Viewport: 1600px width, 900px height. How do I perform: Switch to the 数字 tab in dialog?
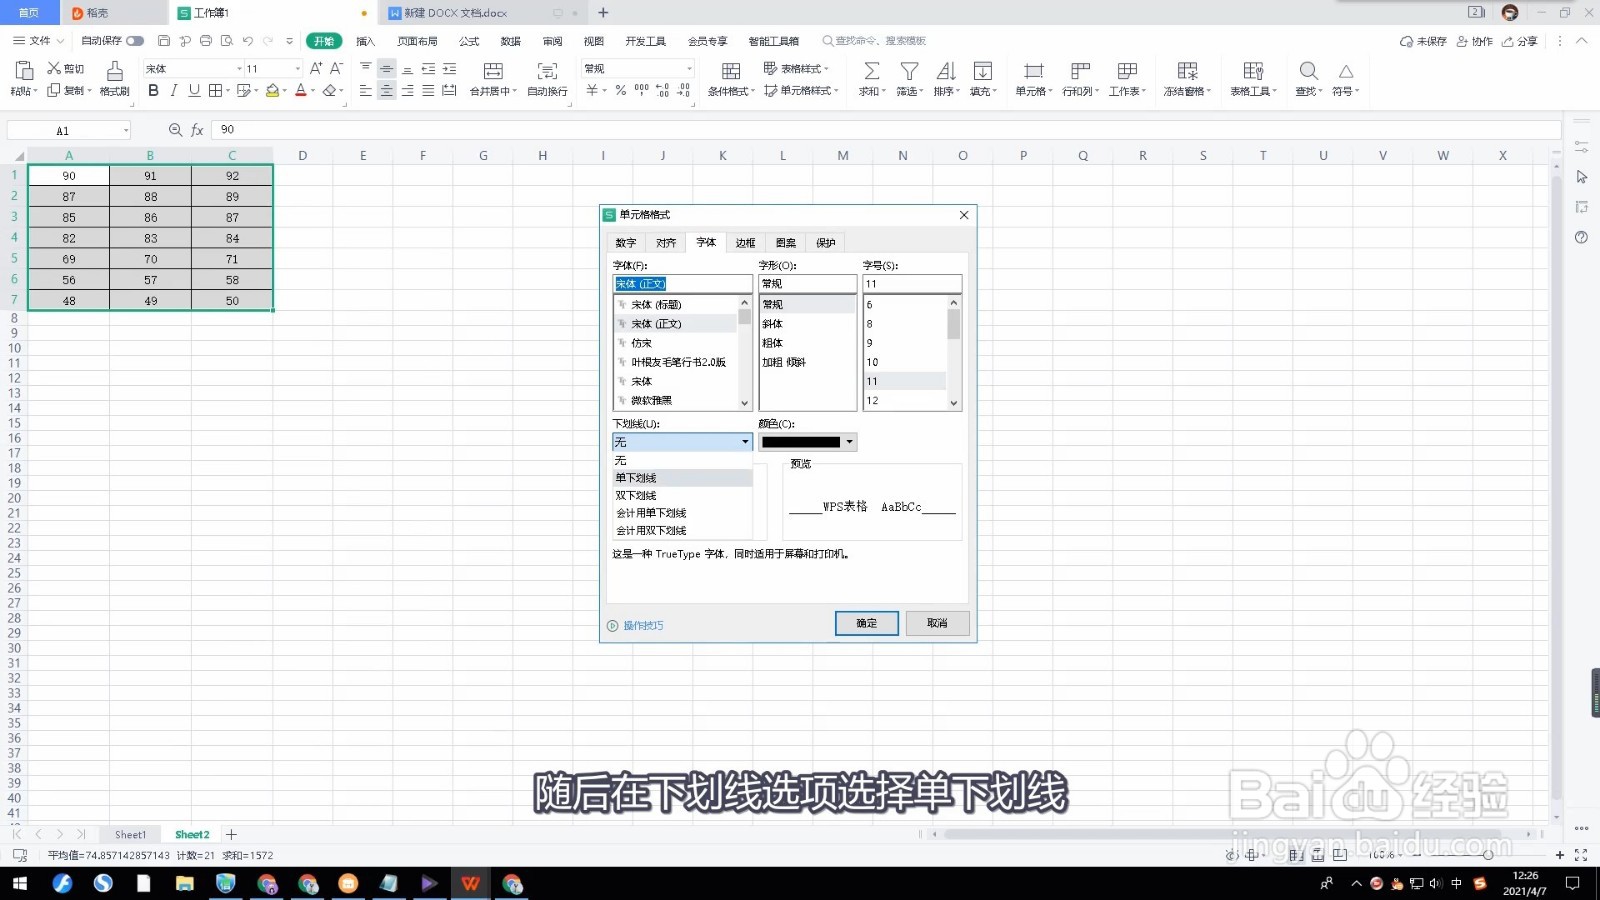pos(626,243)
